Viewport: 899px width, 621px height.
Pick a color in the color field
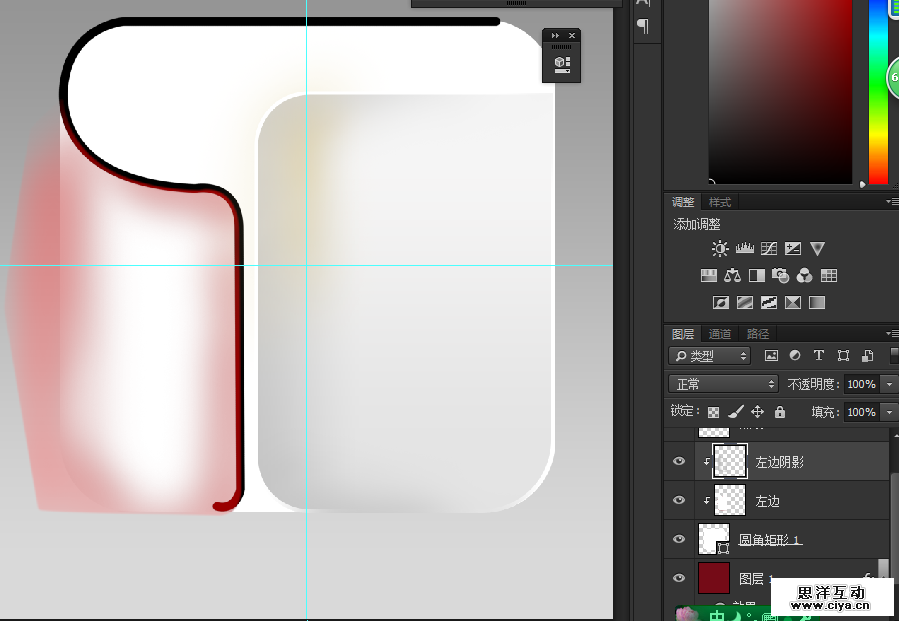[x=780, y=90]
